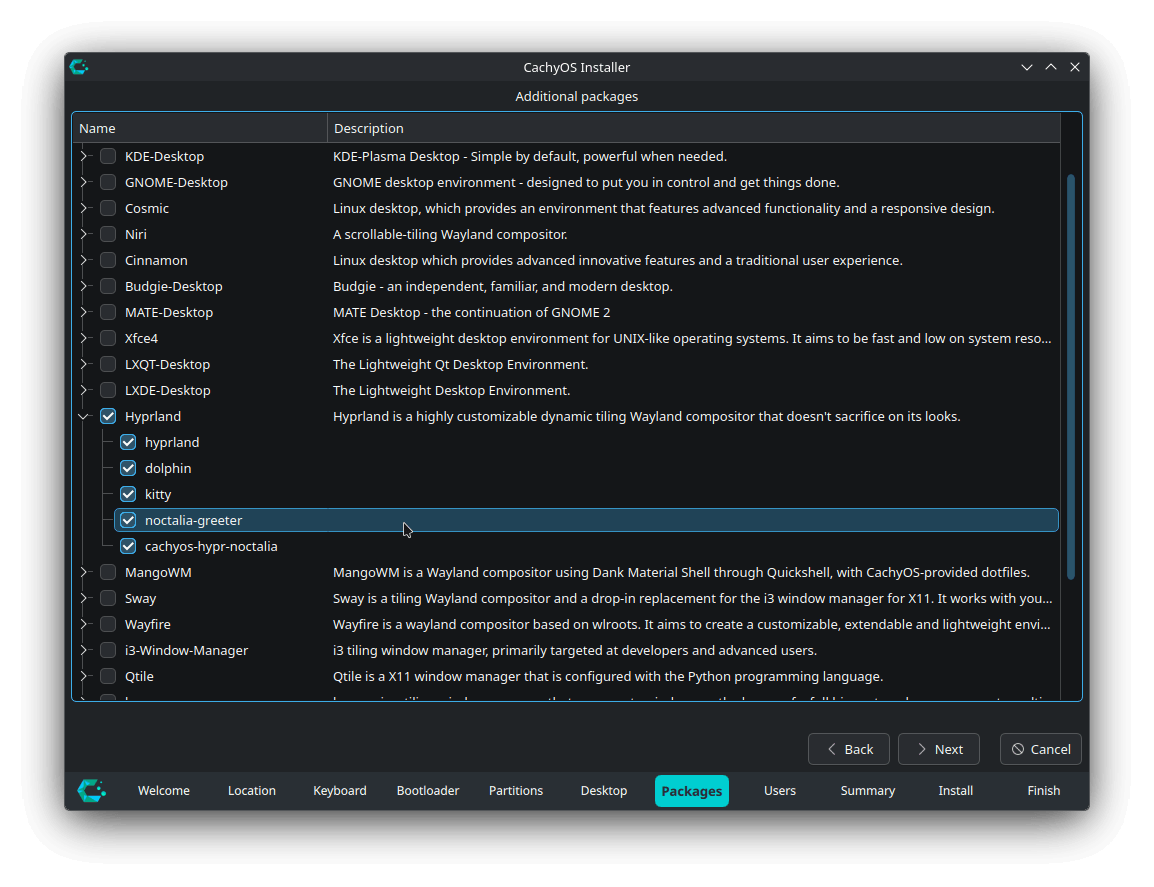Image resolution: width=1154 pixels, height=887 pixels.
Task: Switch to the Keyboard step
Action: point(339,791)
